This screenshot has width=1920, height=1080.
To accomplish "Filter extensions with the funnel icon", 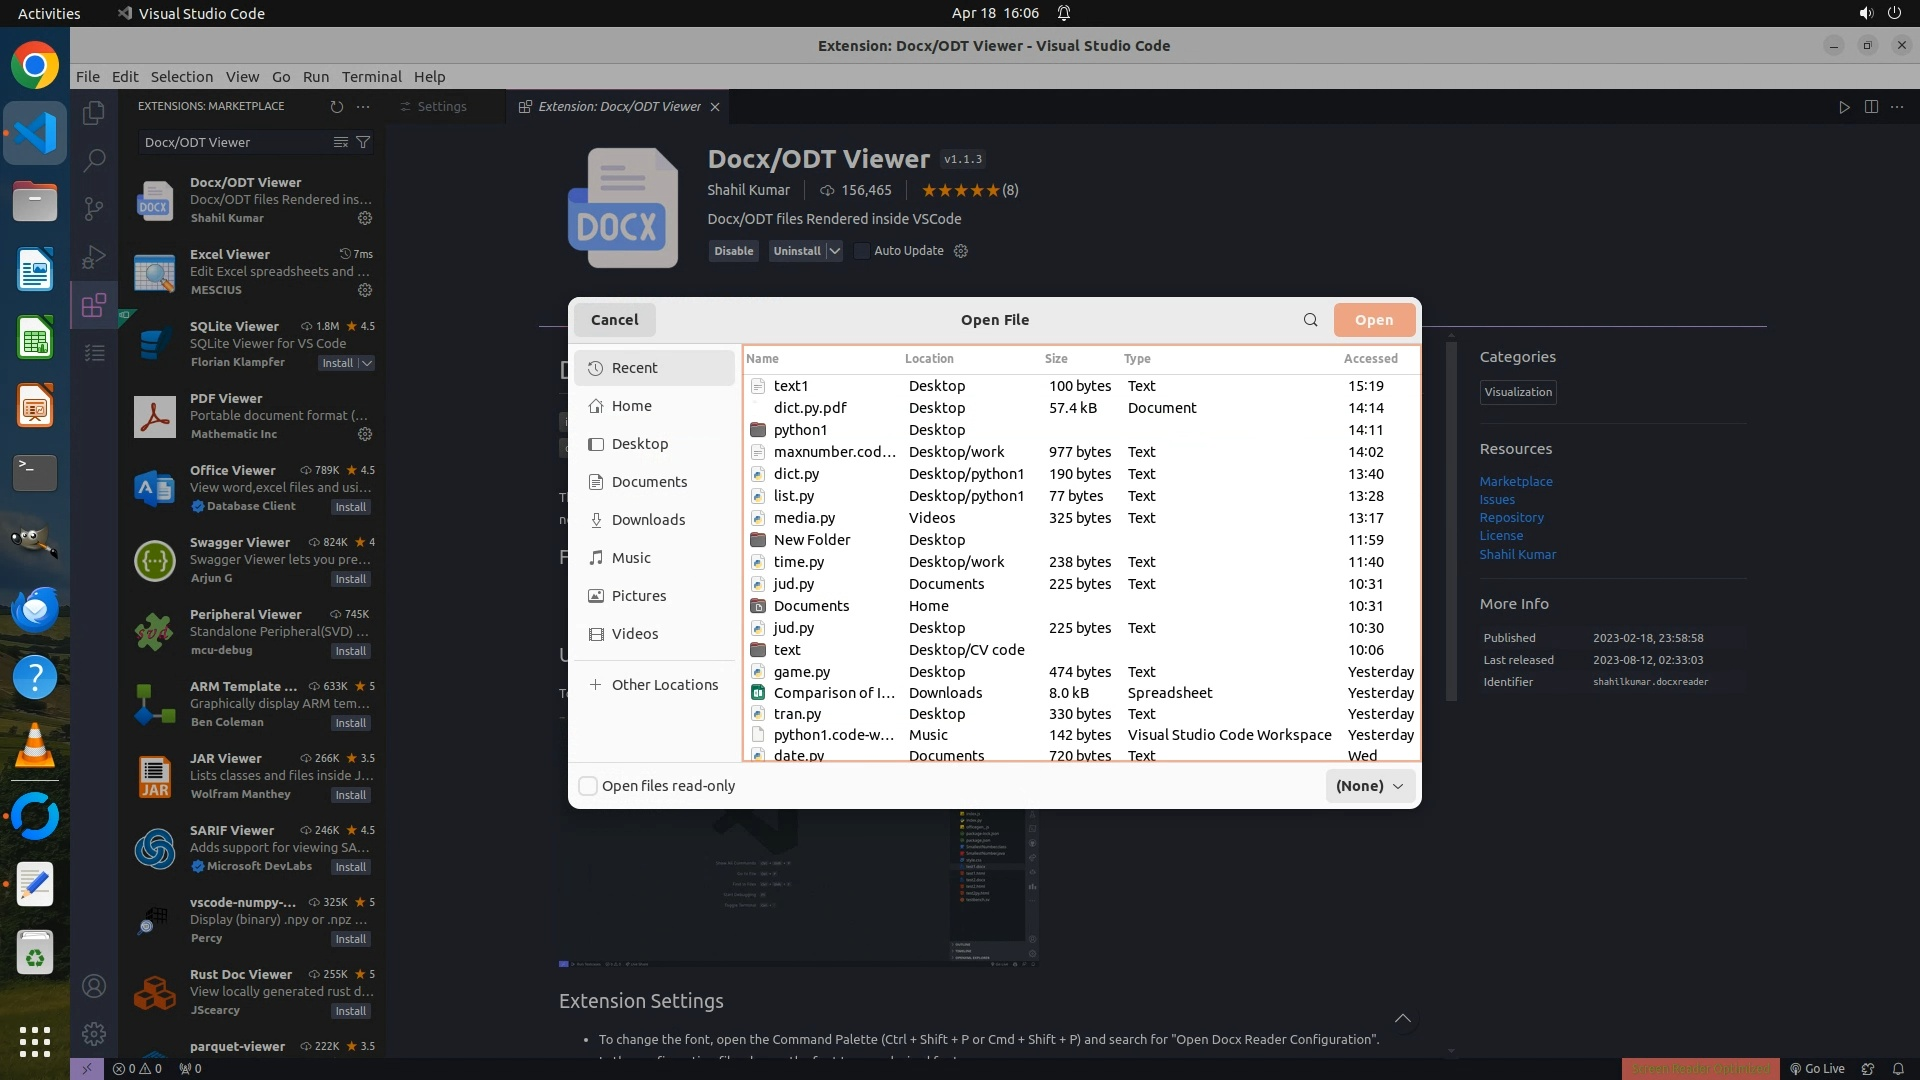I will (364, 143).
